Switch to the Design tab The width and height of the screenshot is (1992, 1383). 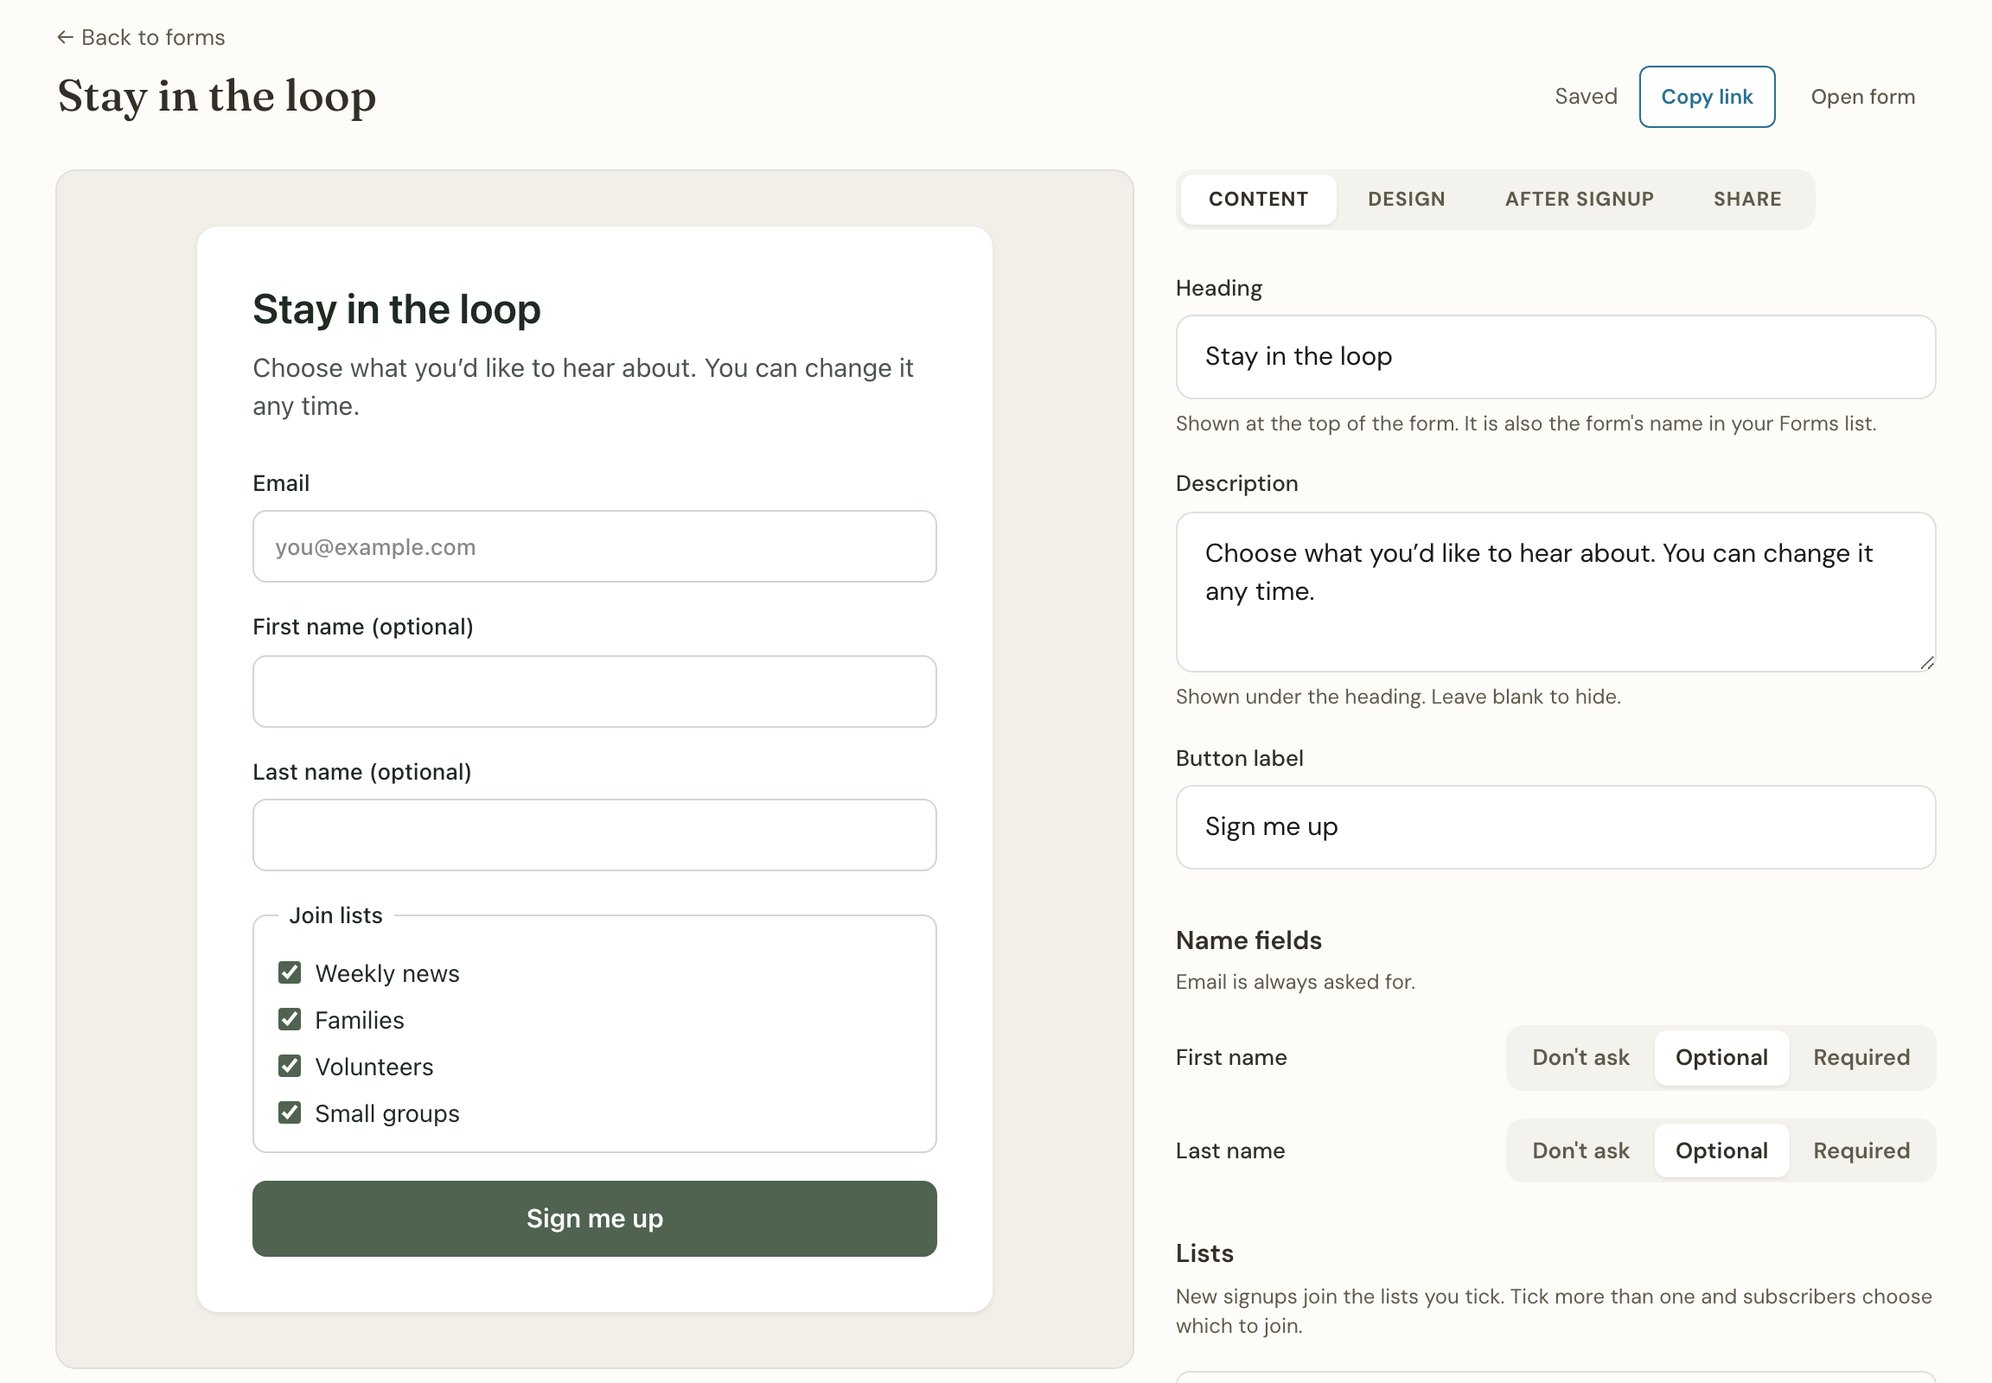click(1406, 199)
